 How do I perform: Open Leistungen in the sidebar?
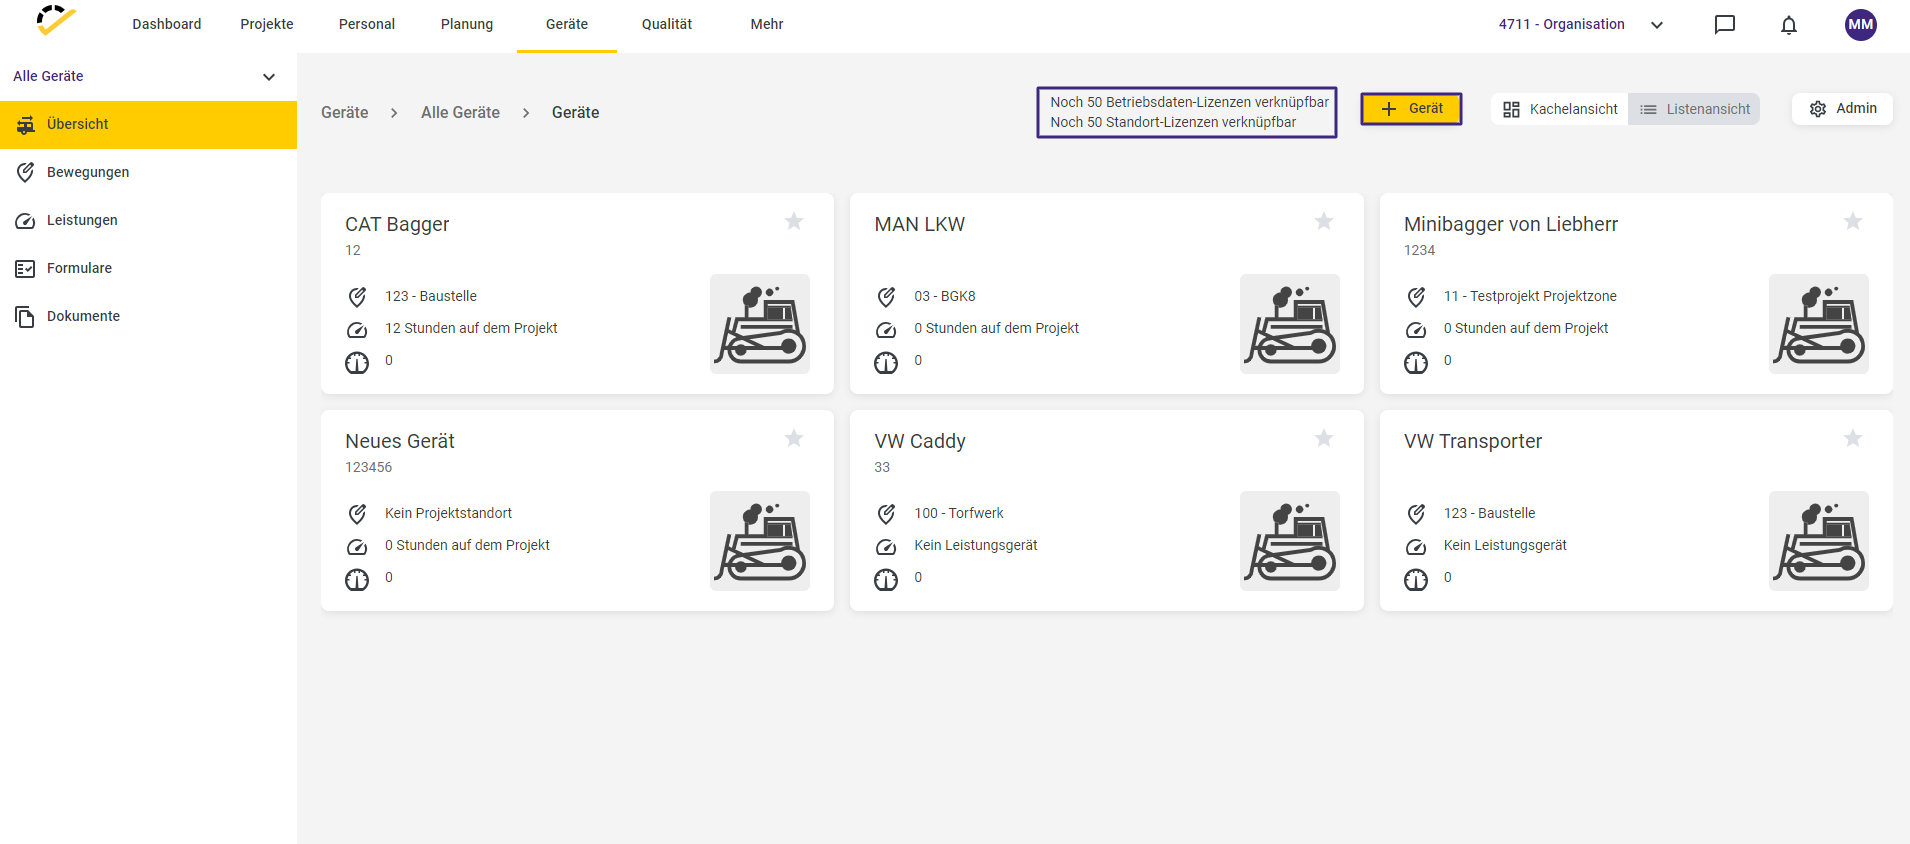(148, 221)
